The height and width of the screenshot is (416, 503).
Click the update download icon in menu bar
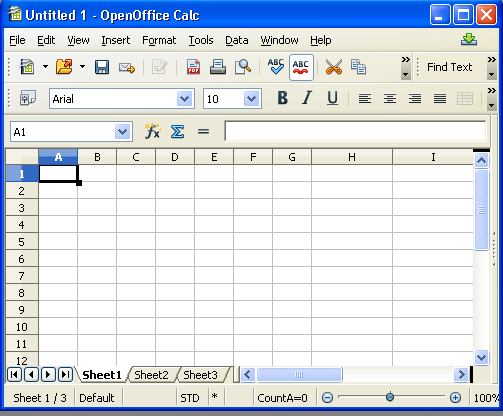pos(469,39)
